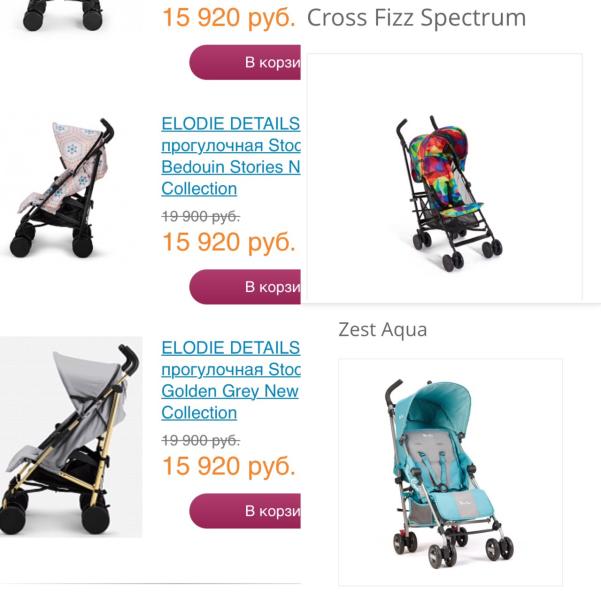Click the turquoise Zest Aqua stroller image

pyautogui.click(x=450, y=471)
